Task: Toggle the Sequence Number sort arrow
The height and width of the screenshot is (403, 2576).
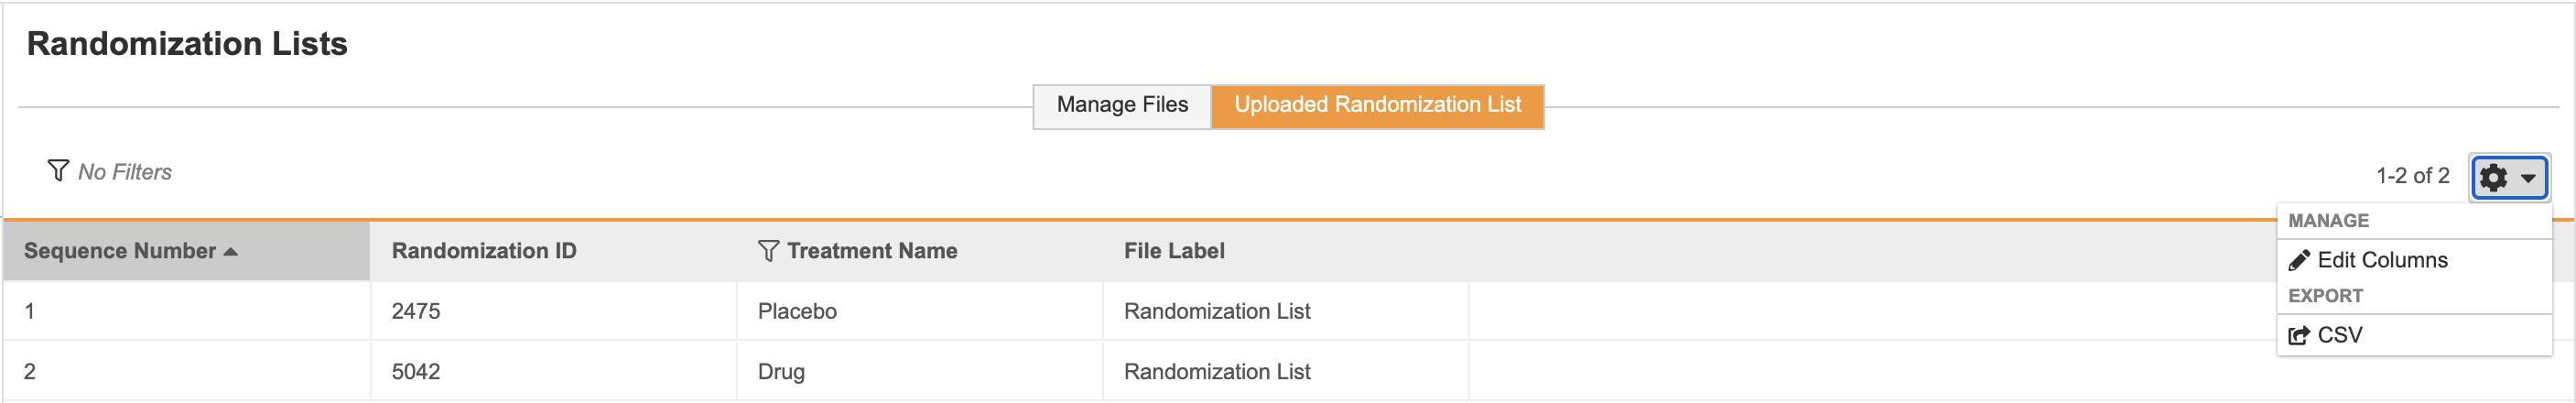Action: (231, 251)
